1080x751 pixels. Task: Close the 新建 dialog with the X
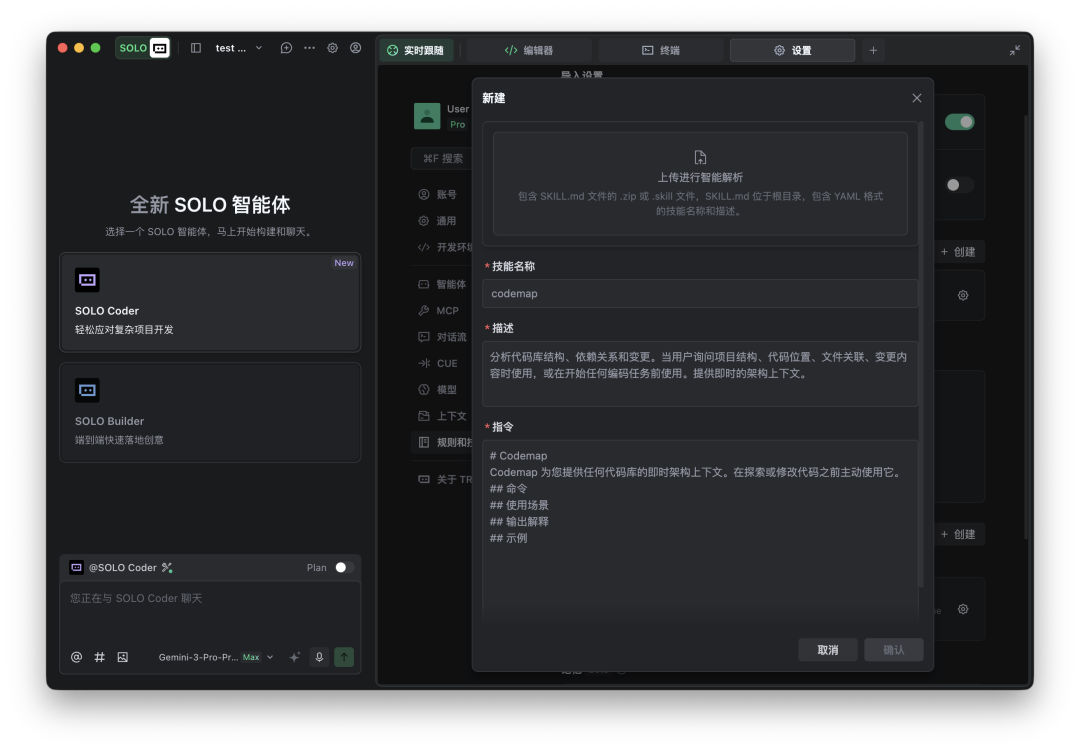(917, 98)
